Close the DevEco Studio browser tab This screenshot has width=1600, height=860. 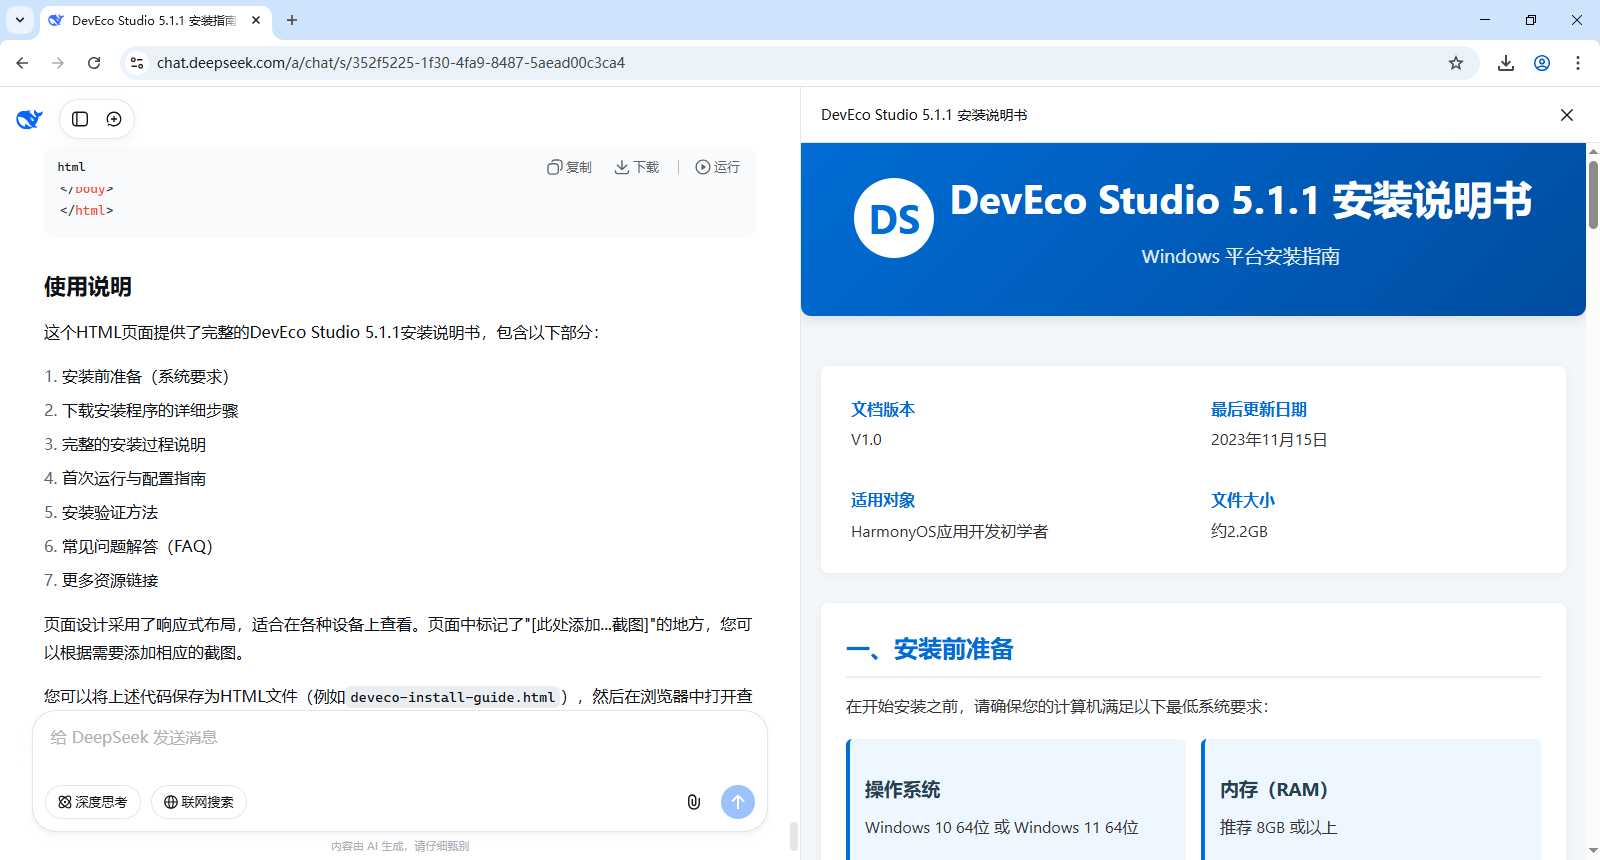[256, 20]
